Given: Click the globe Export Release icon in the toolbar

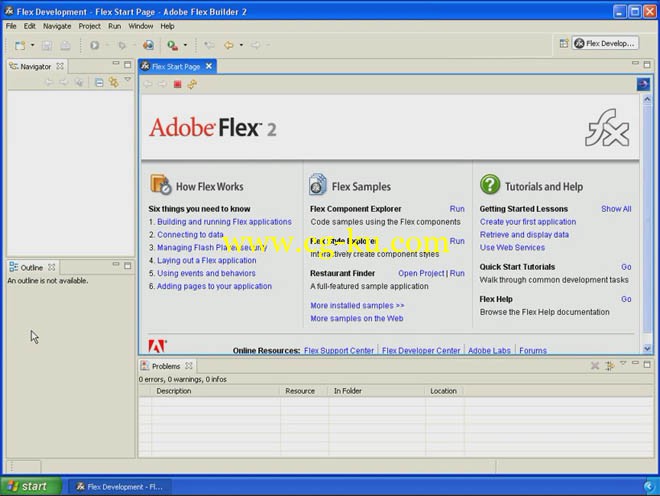Looking at the screenshot, I should point(148,45).
